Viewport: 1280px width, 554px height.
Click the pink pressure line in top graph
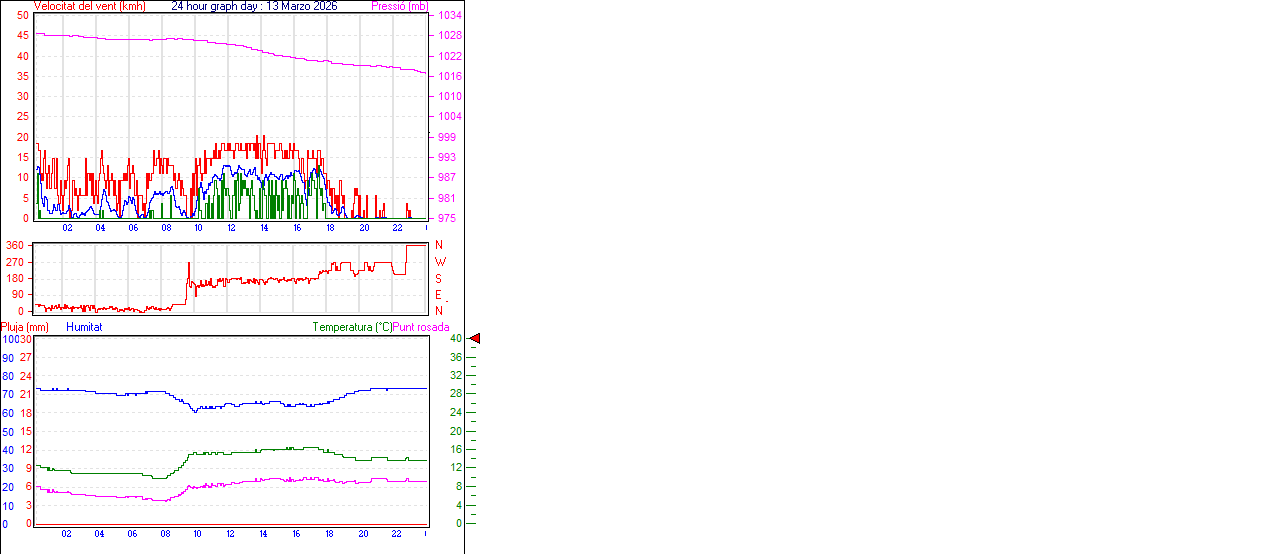point(250,48)
